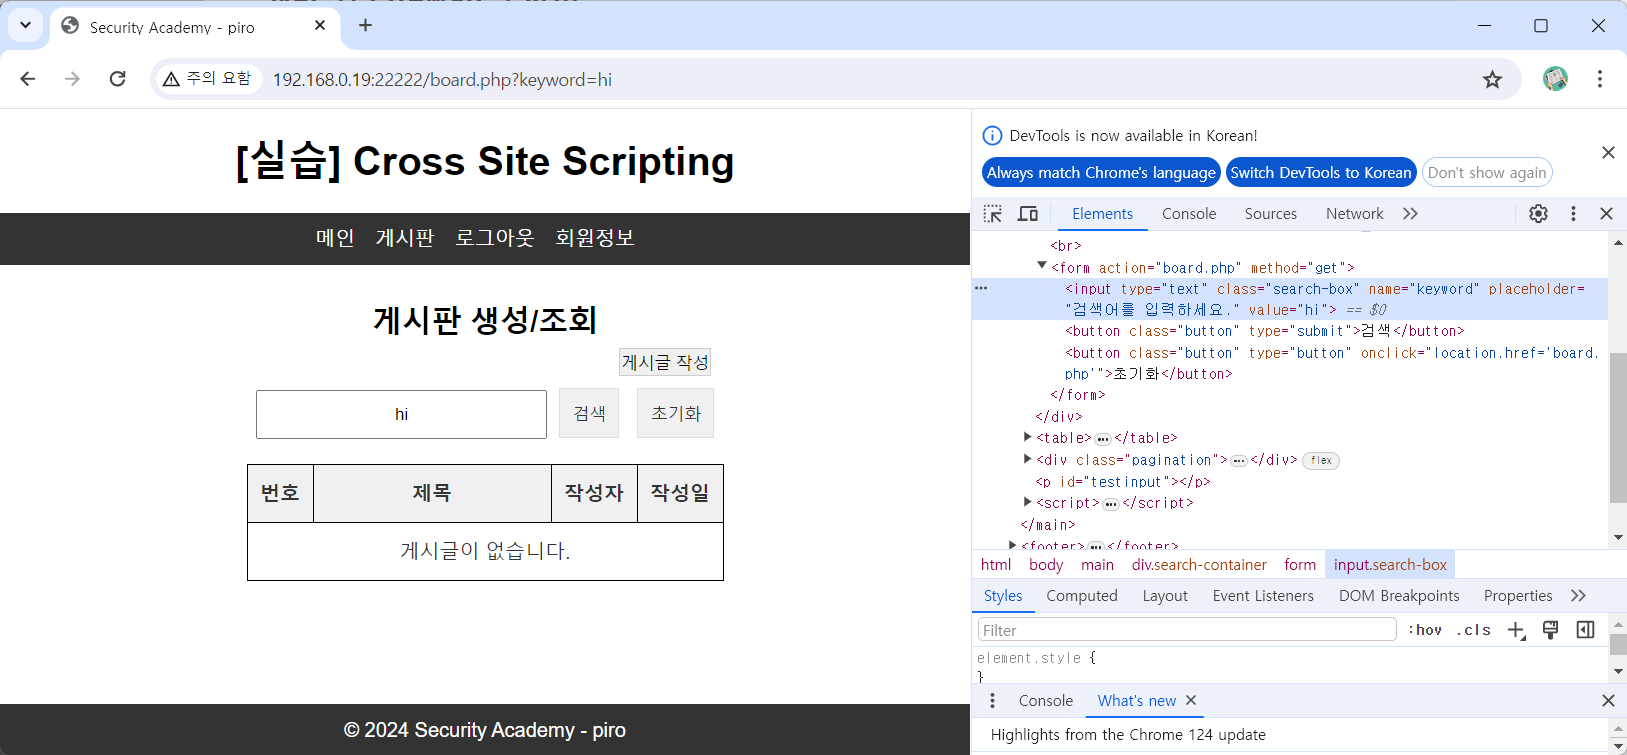Viewport: 1627px width, 755px height.
Task: Expand the script element node
Action: pyautogui.click(x=1028, y=502)
